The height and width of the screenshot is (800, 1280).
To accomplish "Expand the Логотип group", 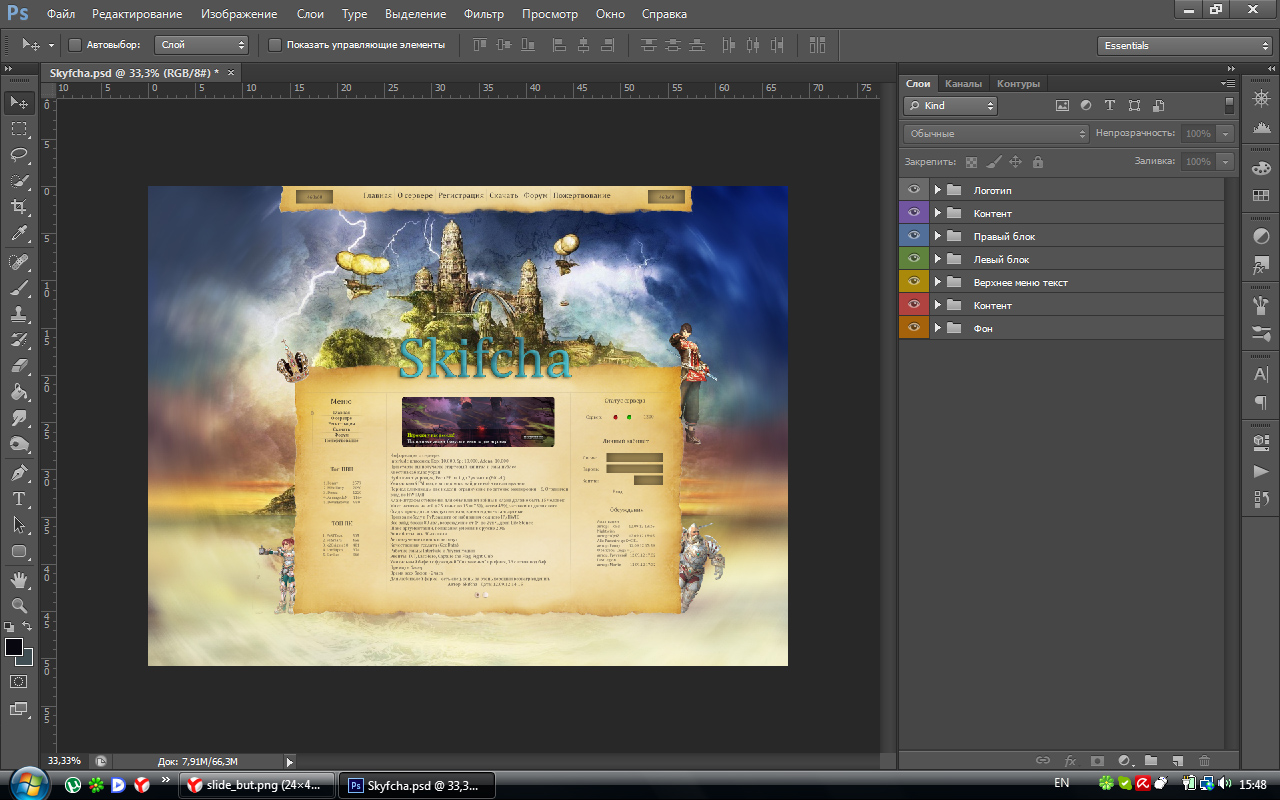I will pos(938,190).
